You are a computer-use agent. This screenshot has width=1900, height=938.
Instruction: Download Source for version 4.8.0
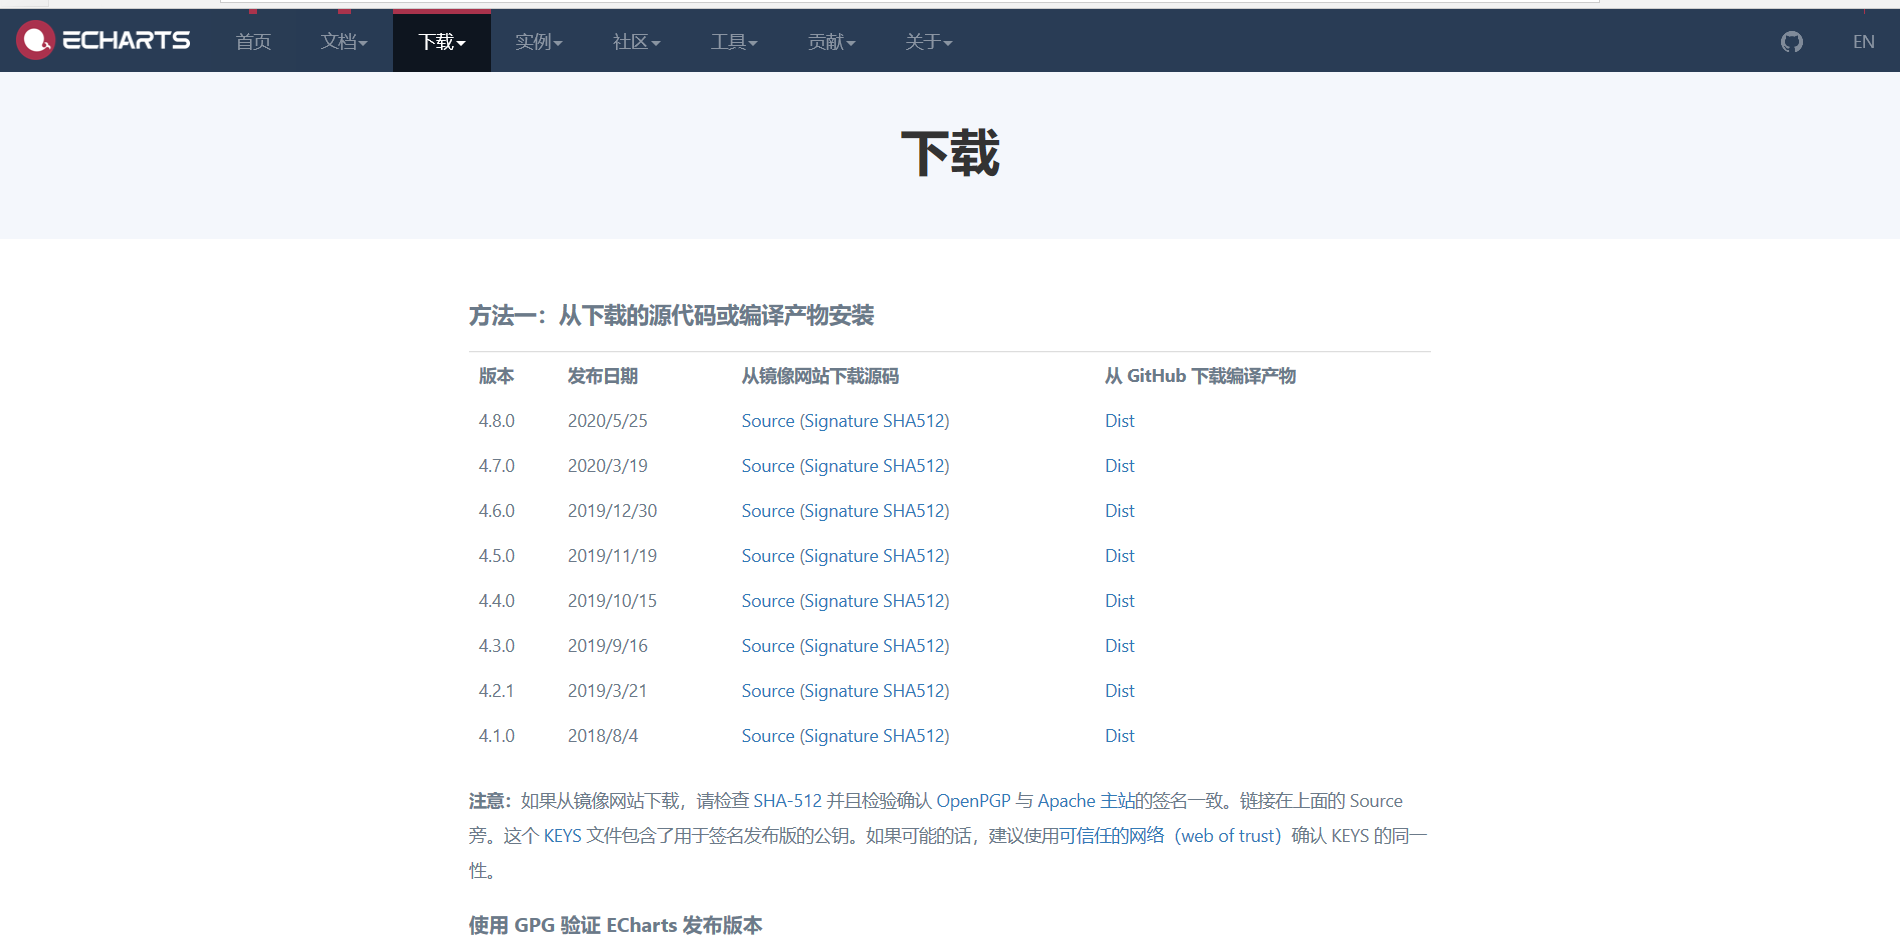pyautogui.click(x=768, y=420)
